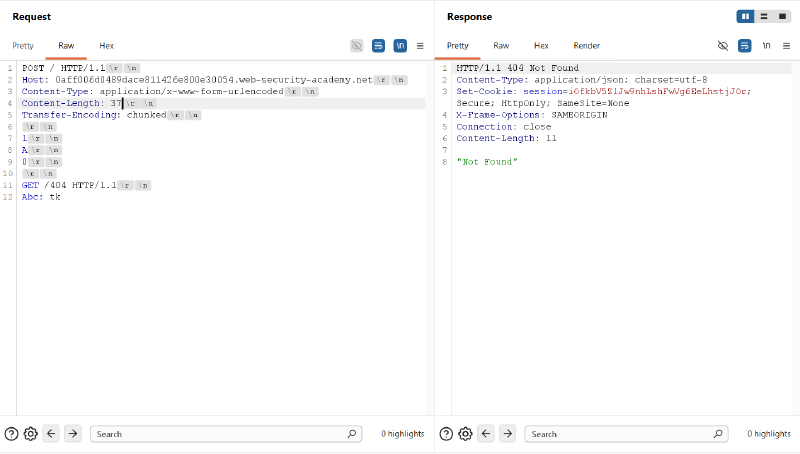Image resolution: width=800 pixels, height=454 pixels.
Task: Go to previous match in Response search
Action: [x=486, y=434]
